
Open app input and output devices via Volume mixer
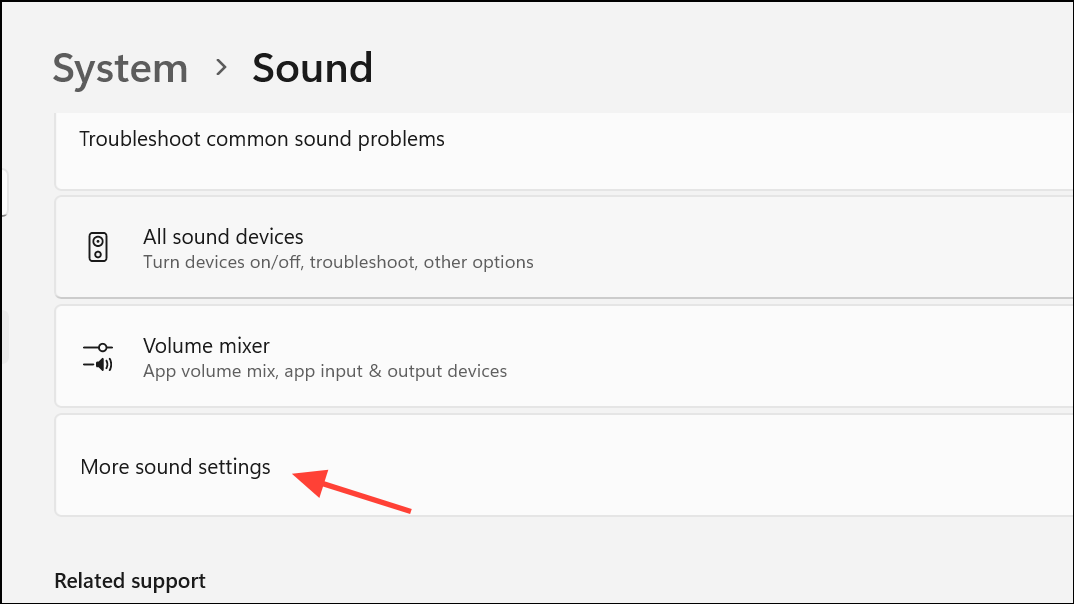pos(400,356)
